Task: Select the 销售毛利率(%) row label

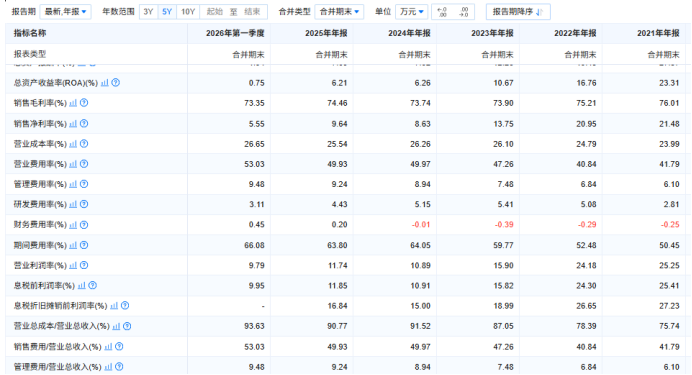Action: tap(40, 103)
